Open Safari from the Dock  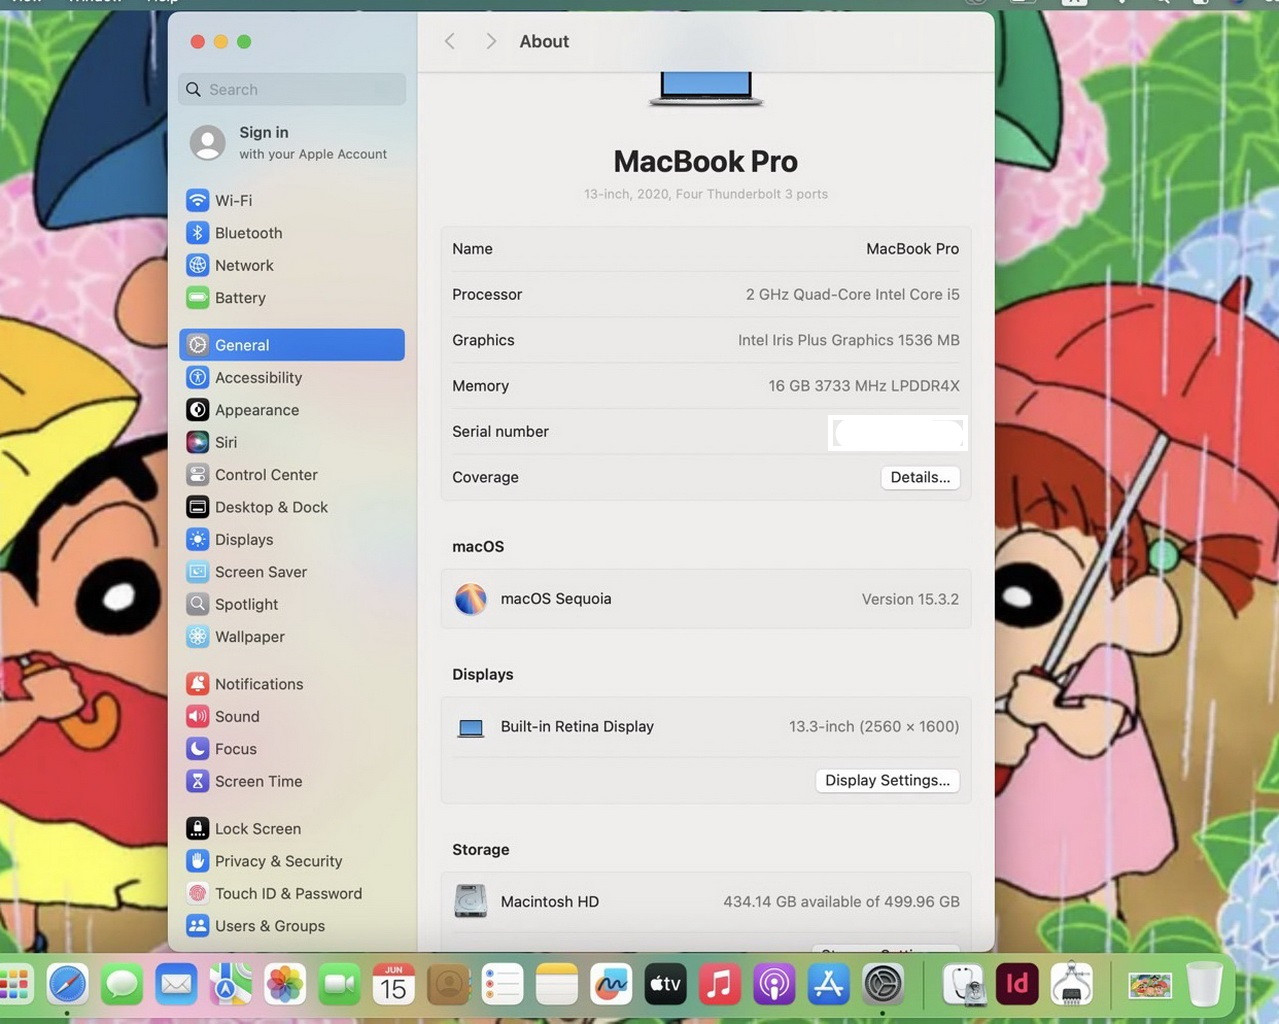[68, 985]
